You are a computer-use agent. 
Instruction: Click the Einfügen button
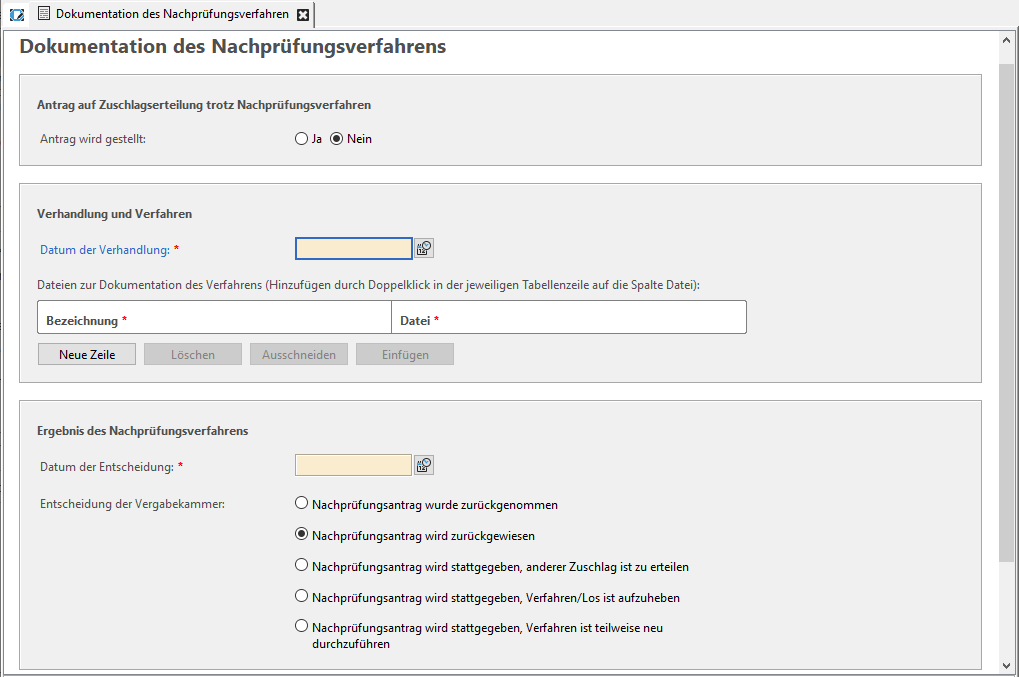pos(405,354)
